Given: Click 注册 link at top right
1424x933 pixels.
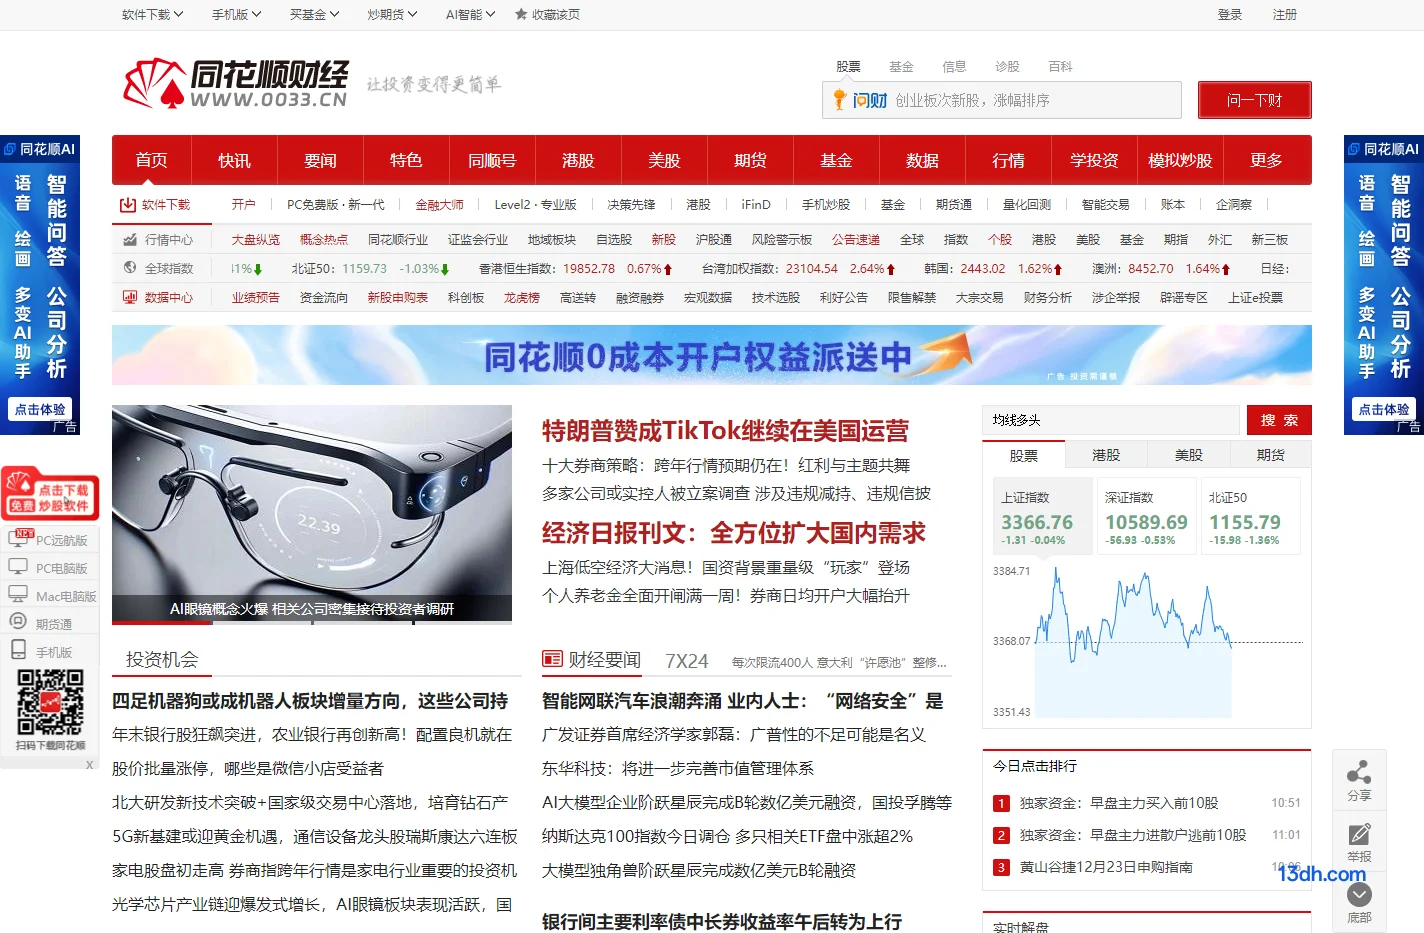Looking at the screenshot, I should (1284, 14).
